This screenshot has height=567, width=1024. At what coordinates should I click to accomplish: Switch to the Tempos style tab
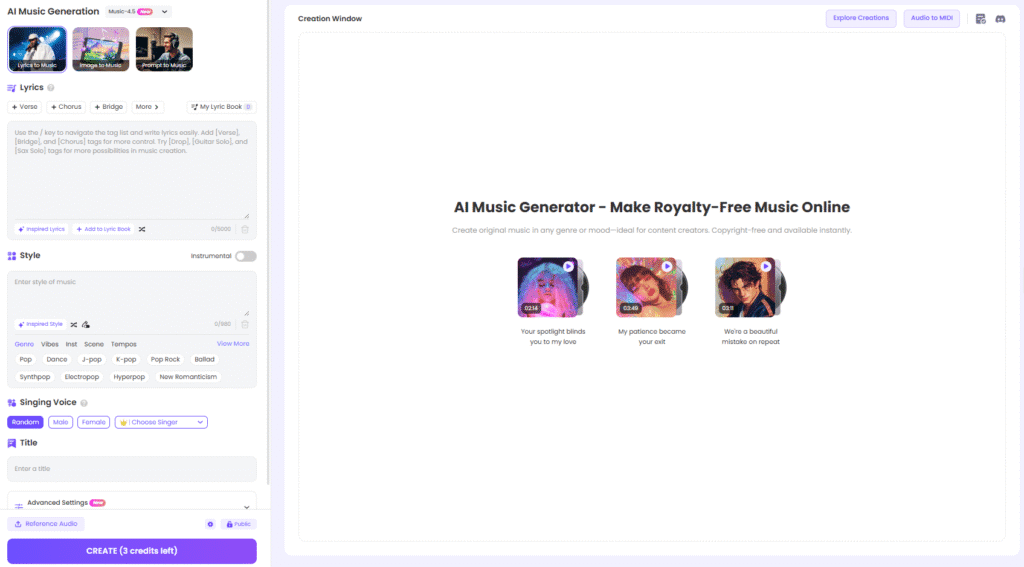pos(124,344)
